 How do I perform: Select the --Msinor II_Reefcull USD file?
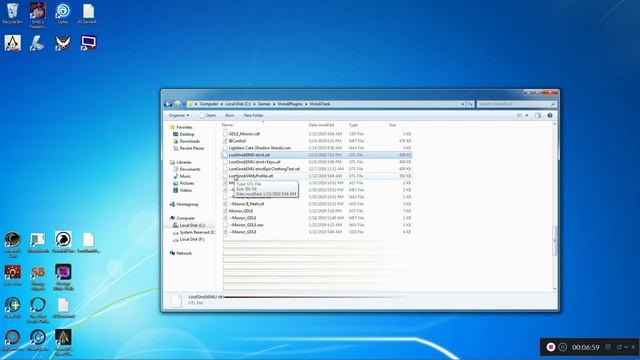coord(317,204)
